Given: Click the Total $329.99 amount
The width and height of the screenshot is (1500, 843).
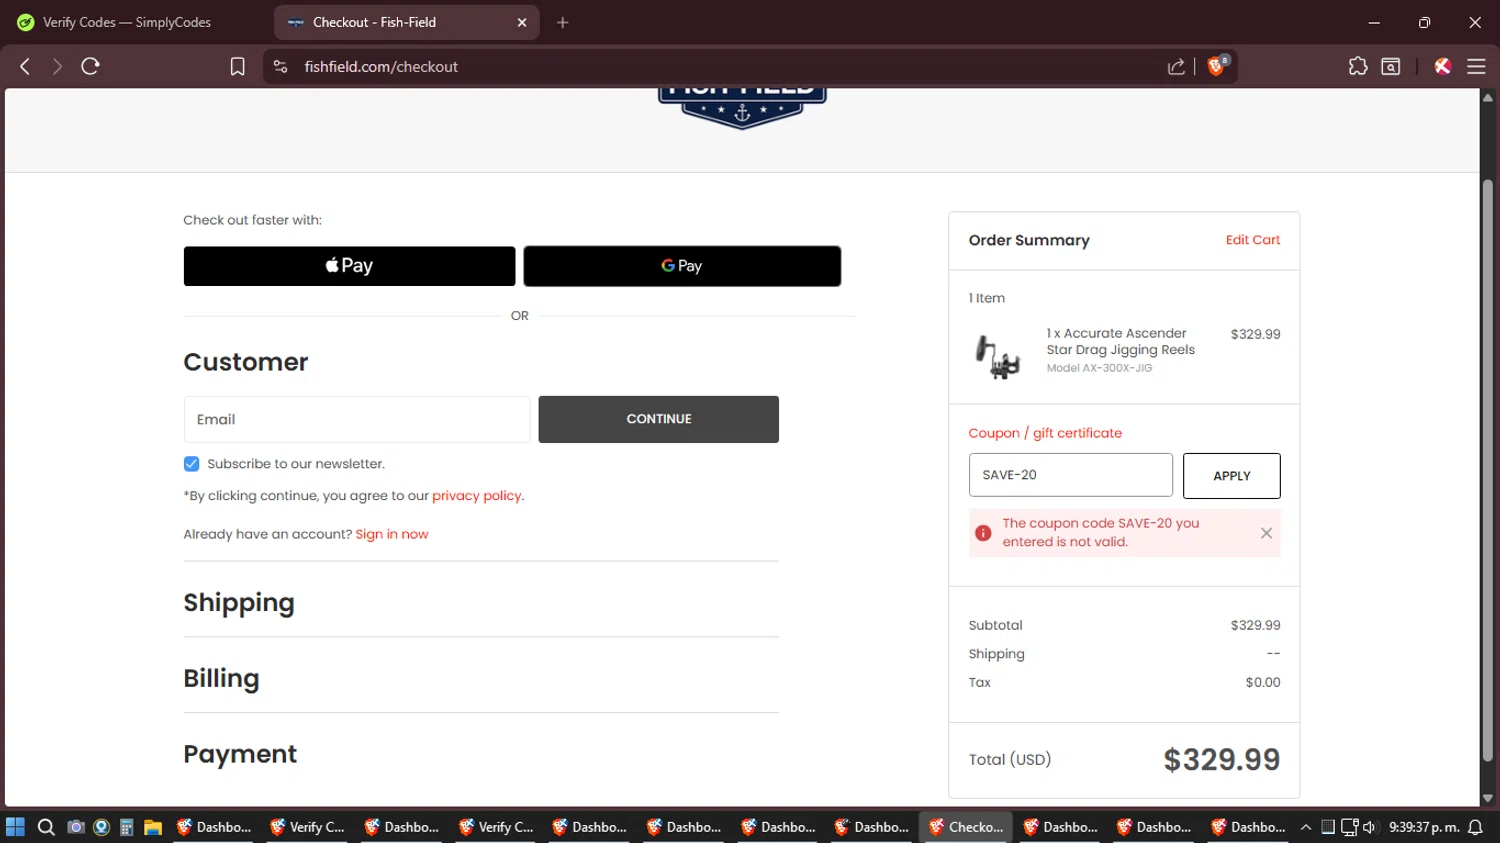Looking at the screenshot, I should (1221, 760).
